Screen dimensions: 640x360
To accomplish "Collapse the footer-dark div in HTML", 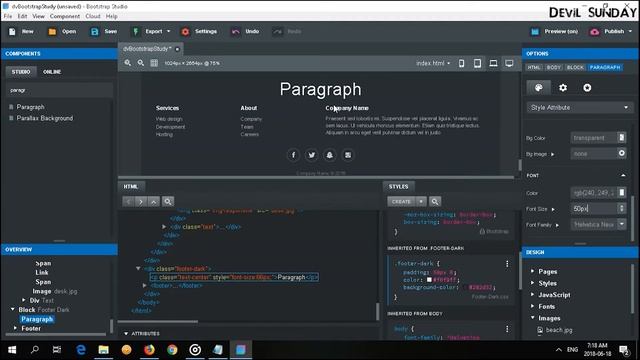I will click(138, 269).
